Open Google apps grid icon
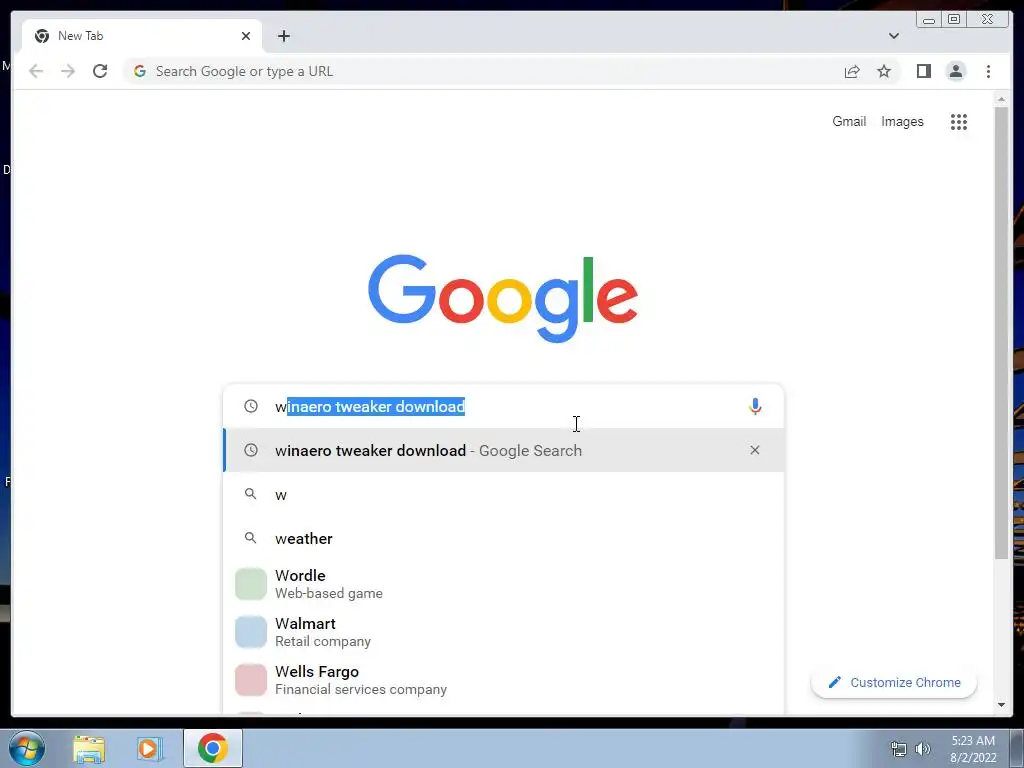The image size is (1024, 768). tap(959, 121)
